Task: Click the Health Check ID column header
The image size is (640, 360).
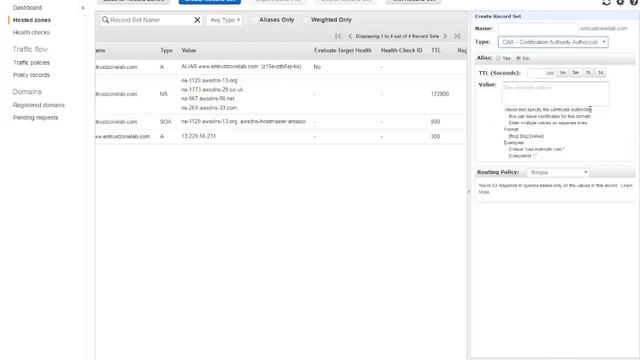Action: click(x=401, y=50)
